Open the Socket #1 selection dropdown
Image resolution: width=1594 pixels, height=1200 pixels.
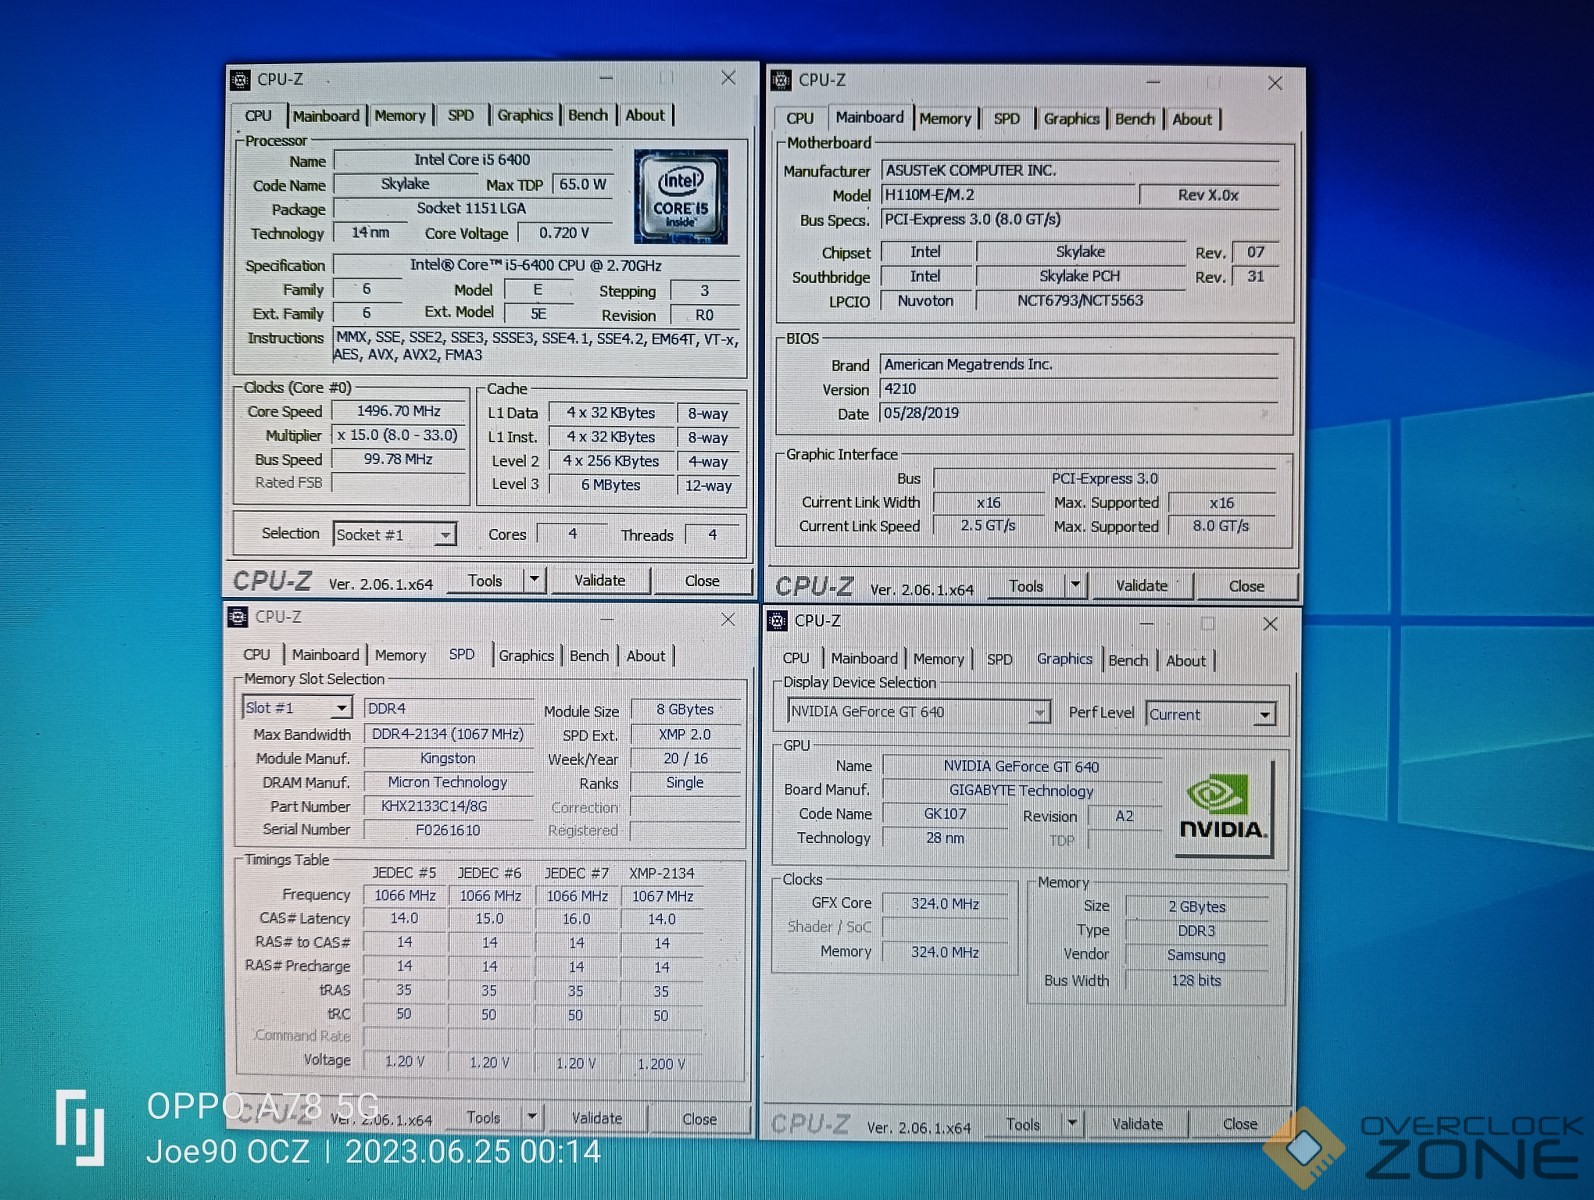tap(445, 535)
